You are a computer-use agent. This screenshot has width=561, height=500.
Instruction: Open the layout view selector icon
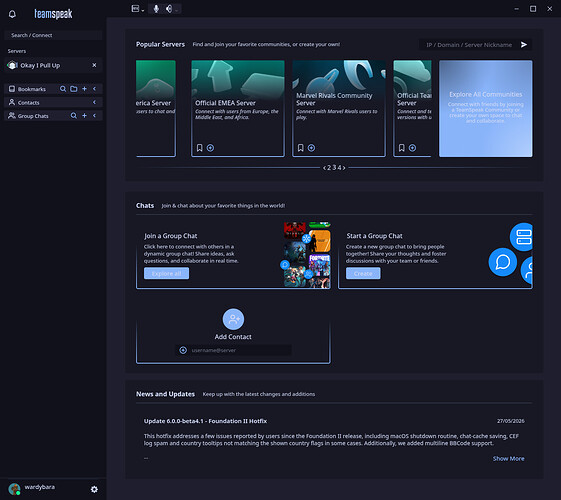[135, 9]
